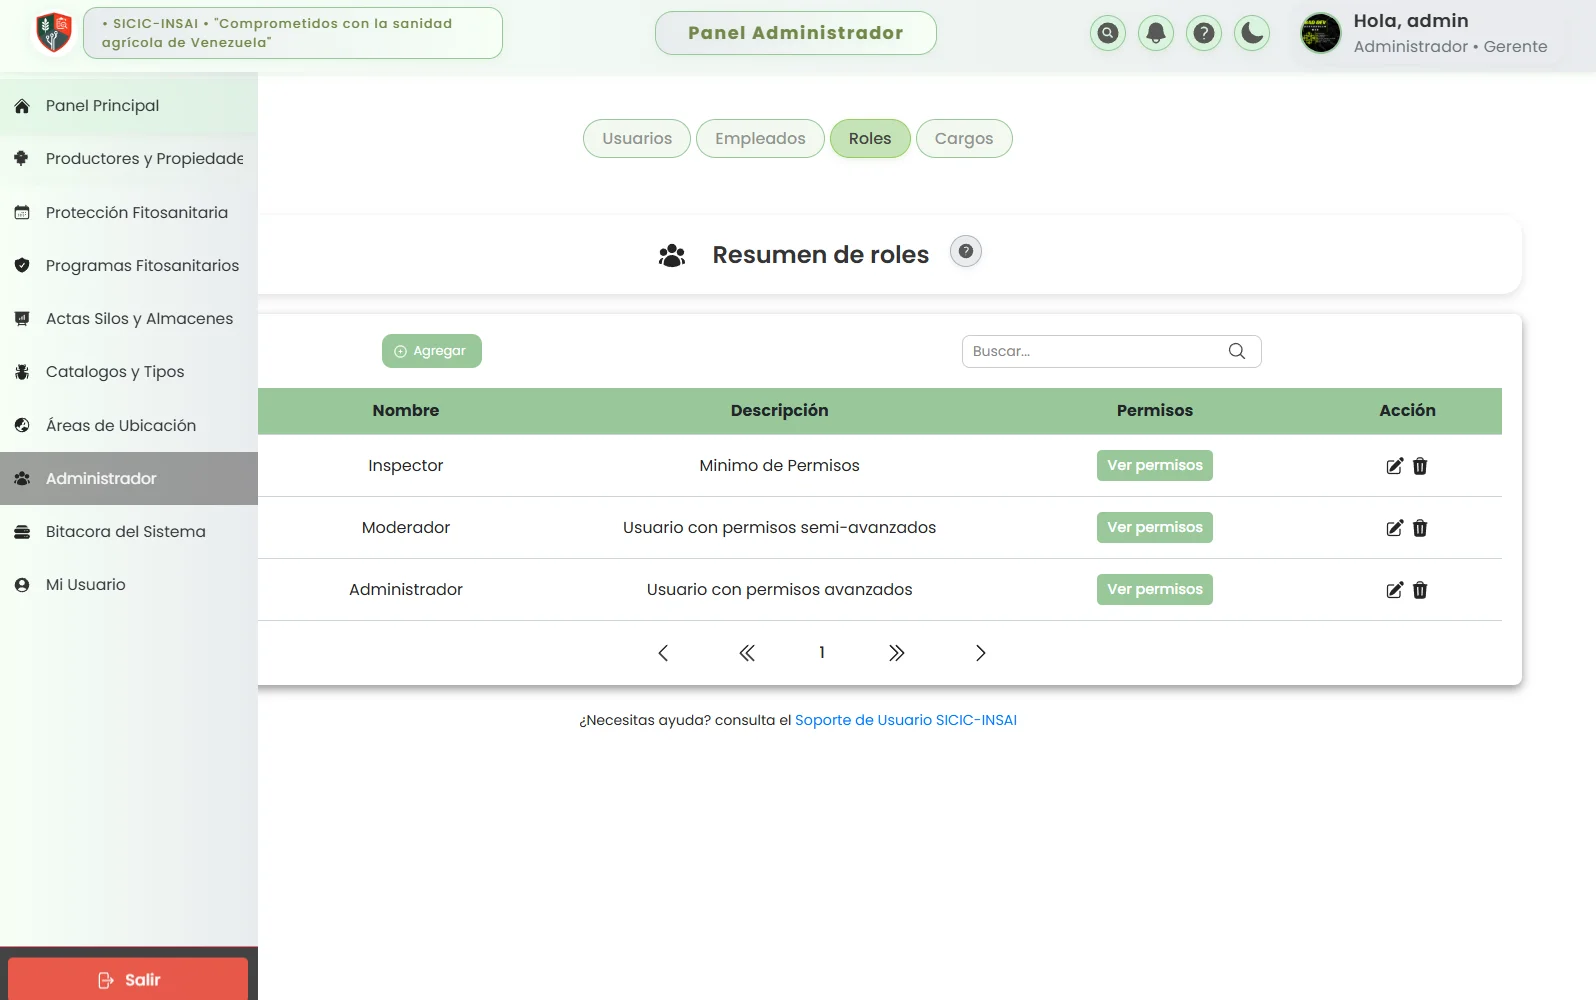Select the Roles tab
Image resolution: width=1596 pixels, height=1000 pixels.
870,138
